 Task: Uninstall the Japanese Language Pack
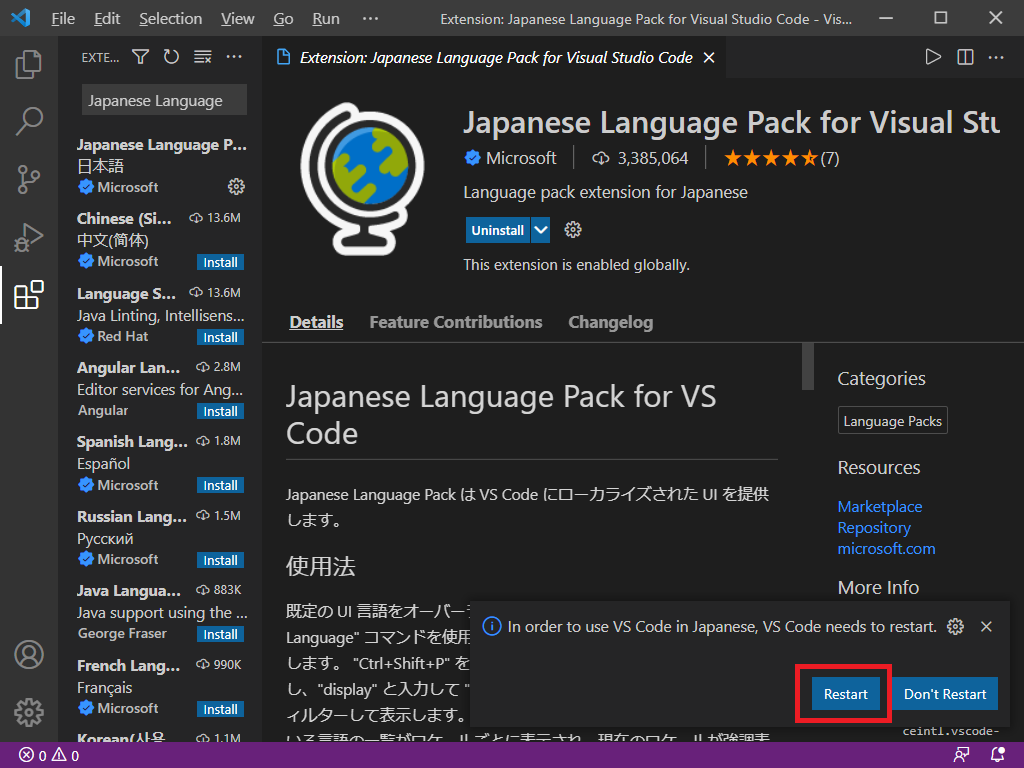coord(498,230)
